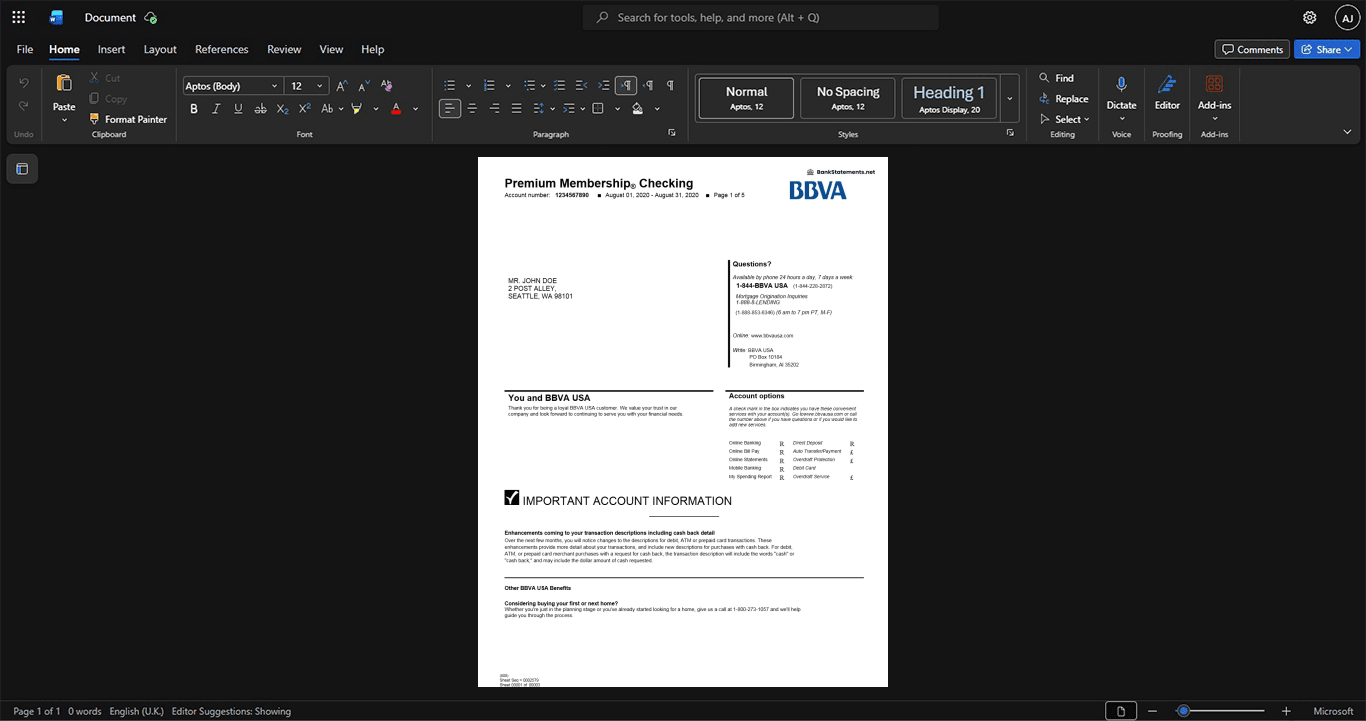Apply superscript formatting
Screen dimensions: 1366x721
[x=305, y=108]
